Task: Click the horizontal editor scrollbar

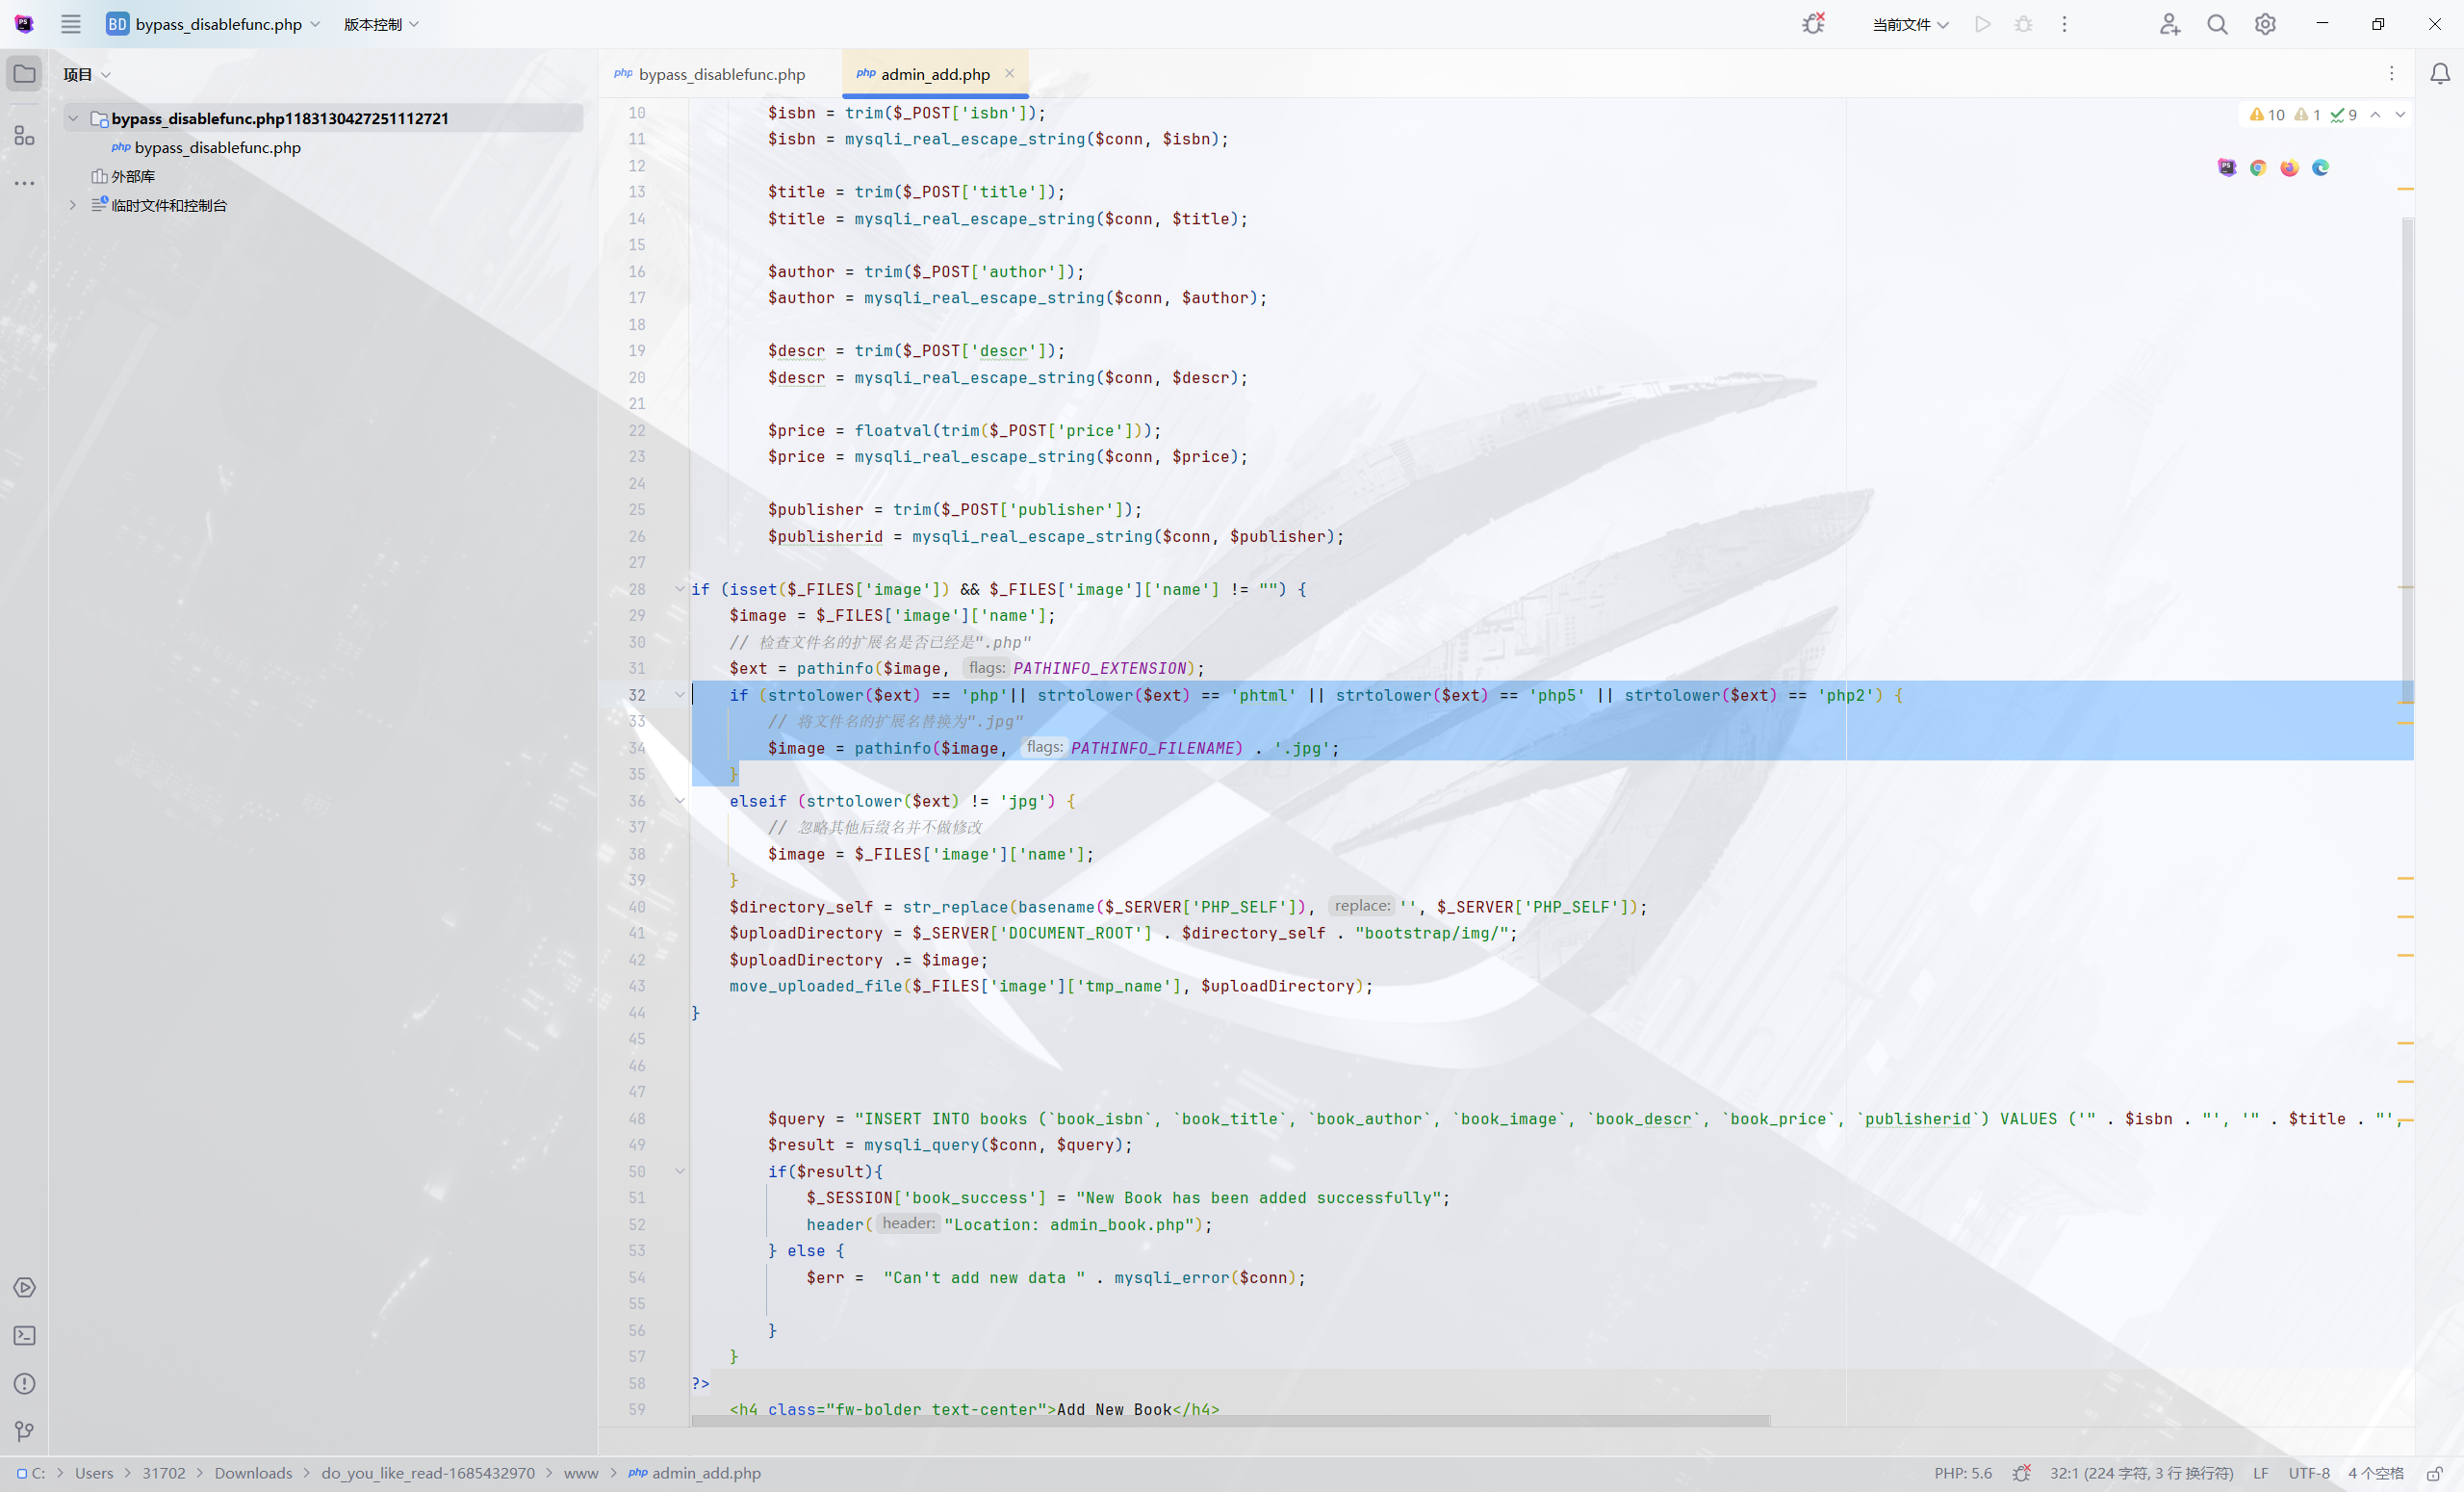Action: point(1230,1421)
